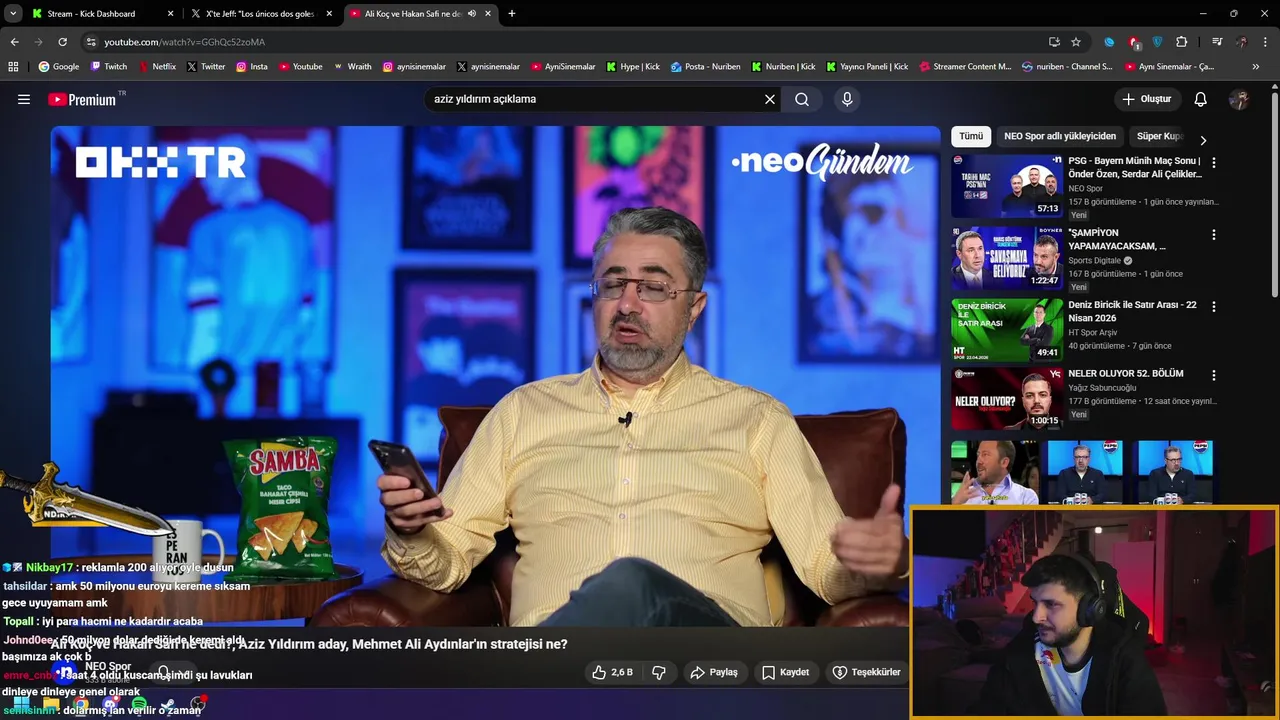The height and width of the screenshot is (720, 1280).
Task: Open the apps grid in bookmarks bar
Action: (x=13, y=67)
